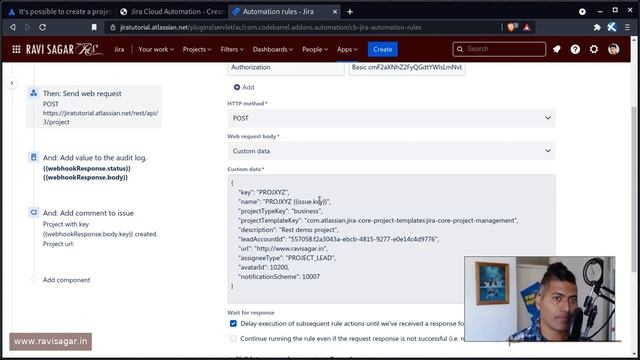Reload the page with refresh icon

pos(42,27)
